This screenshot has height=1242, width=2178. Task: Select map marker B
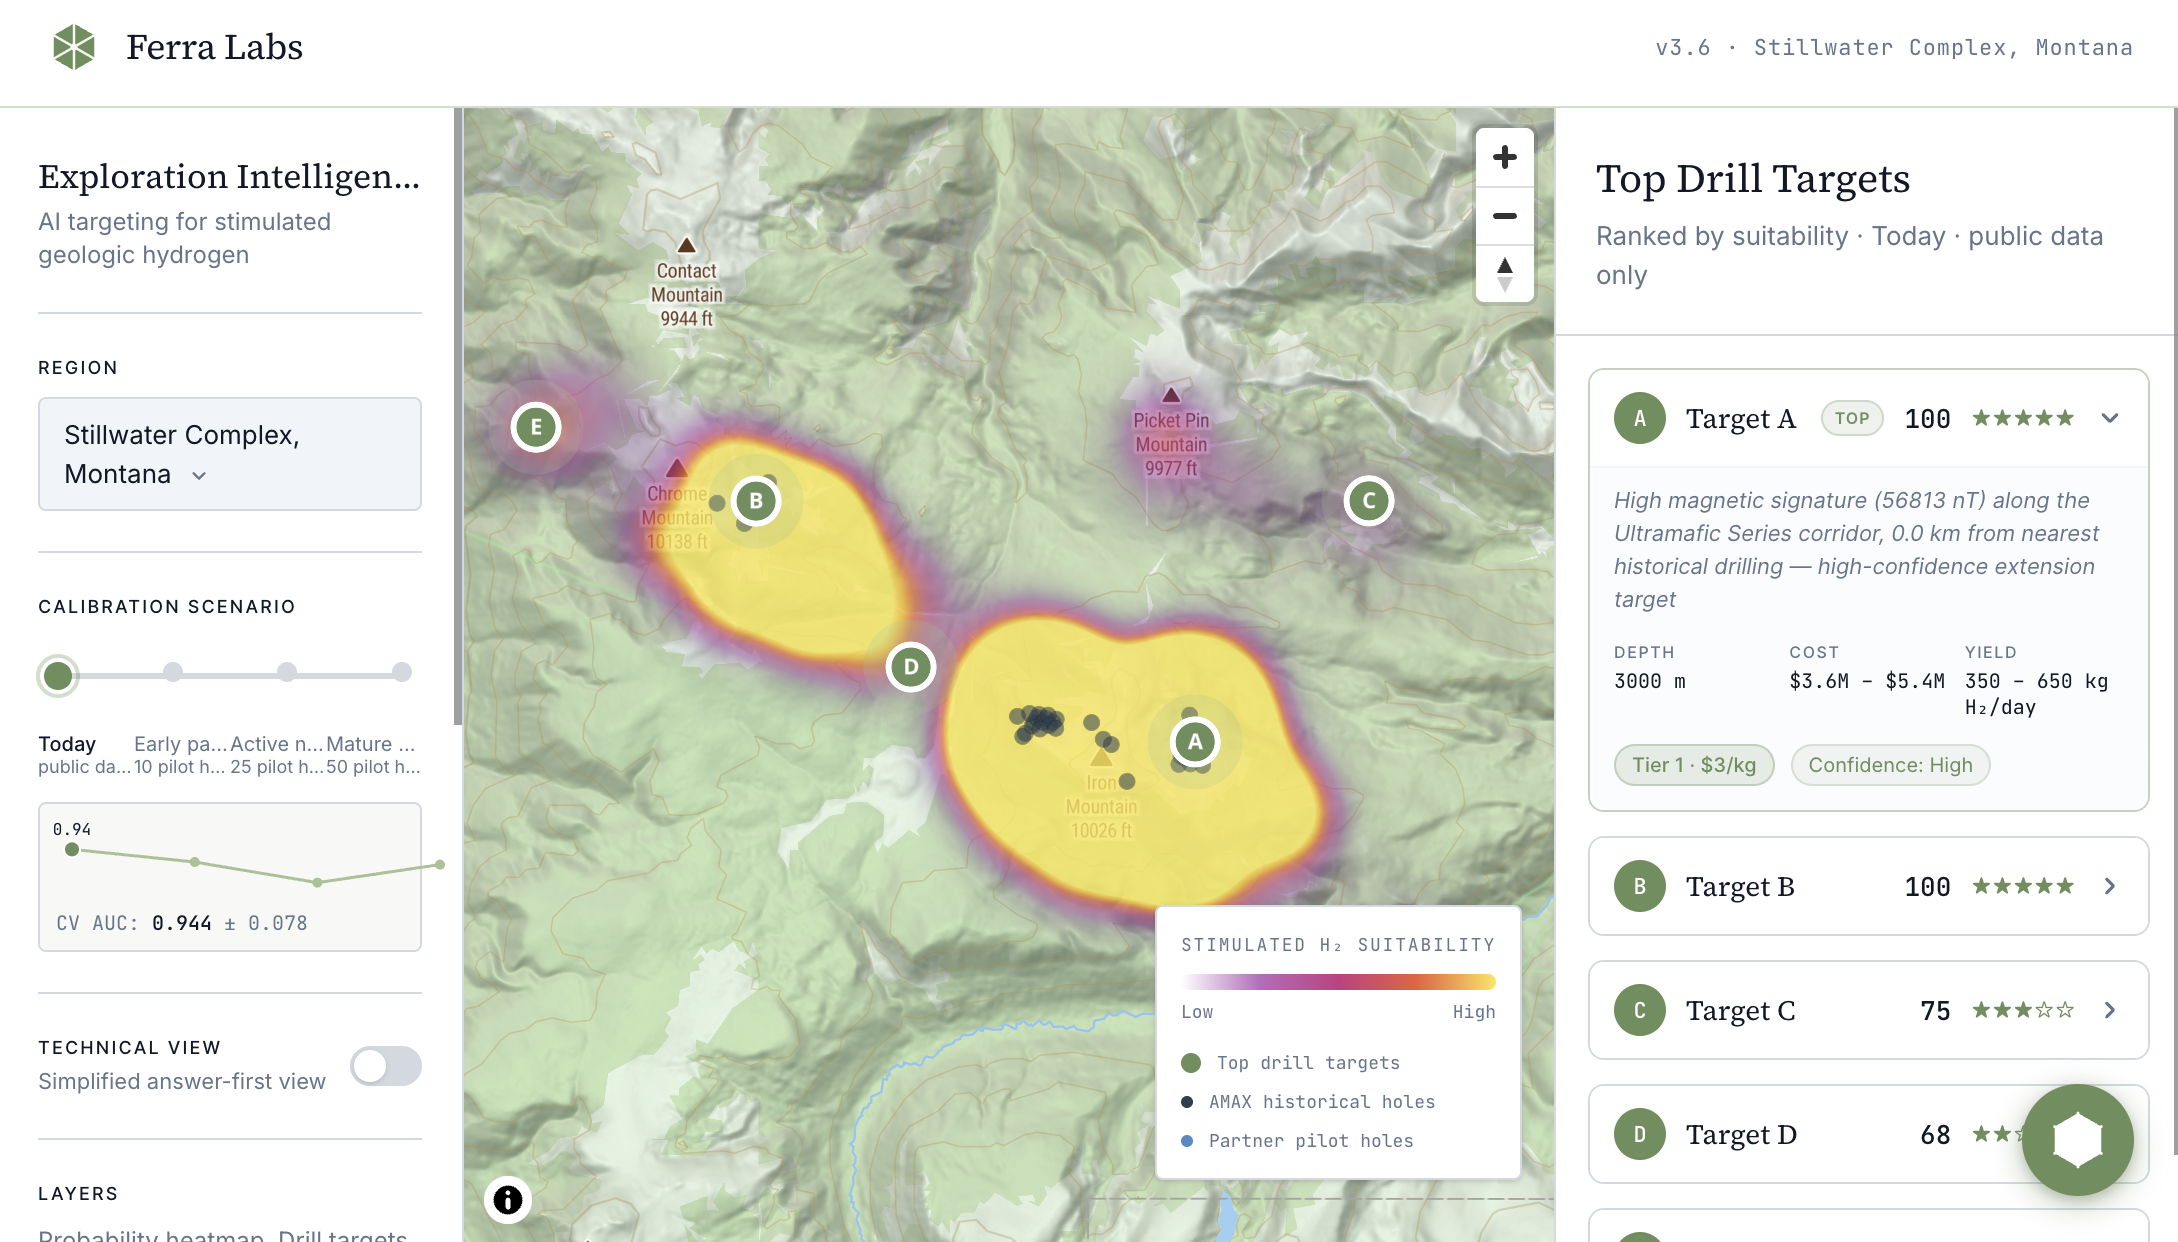tap(756, 501)
